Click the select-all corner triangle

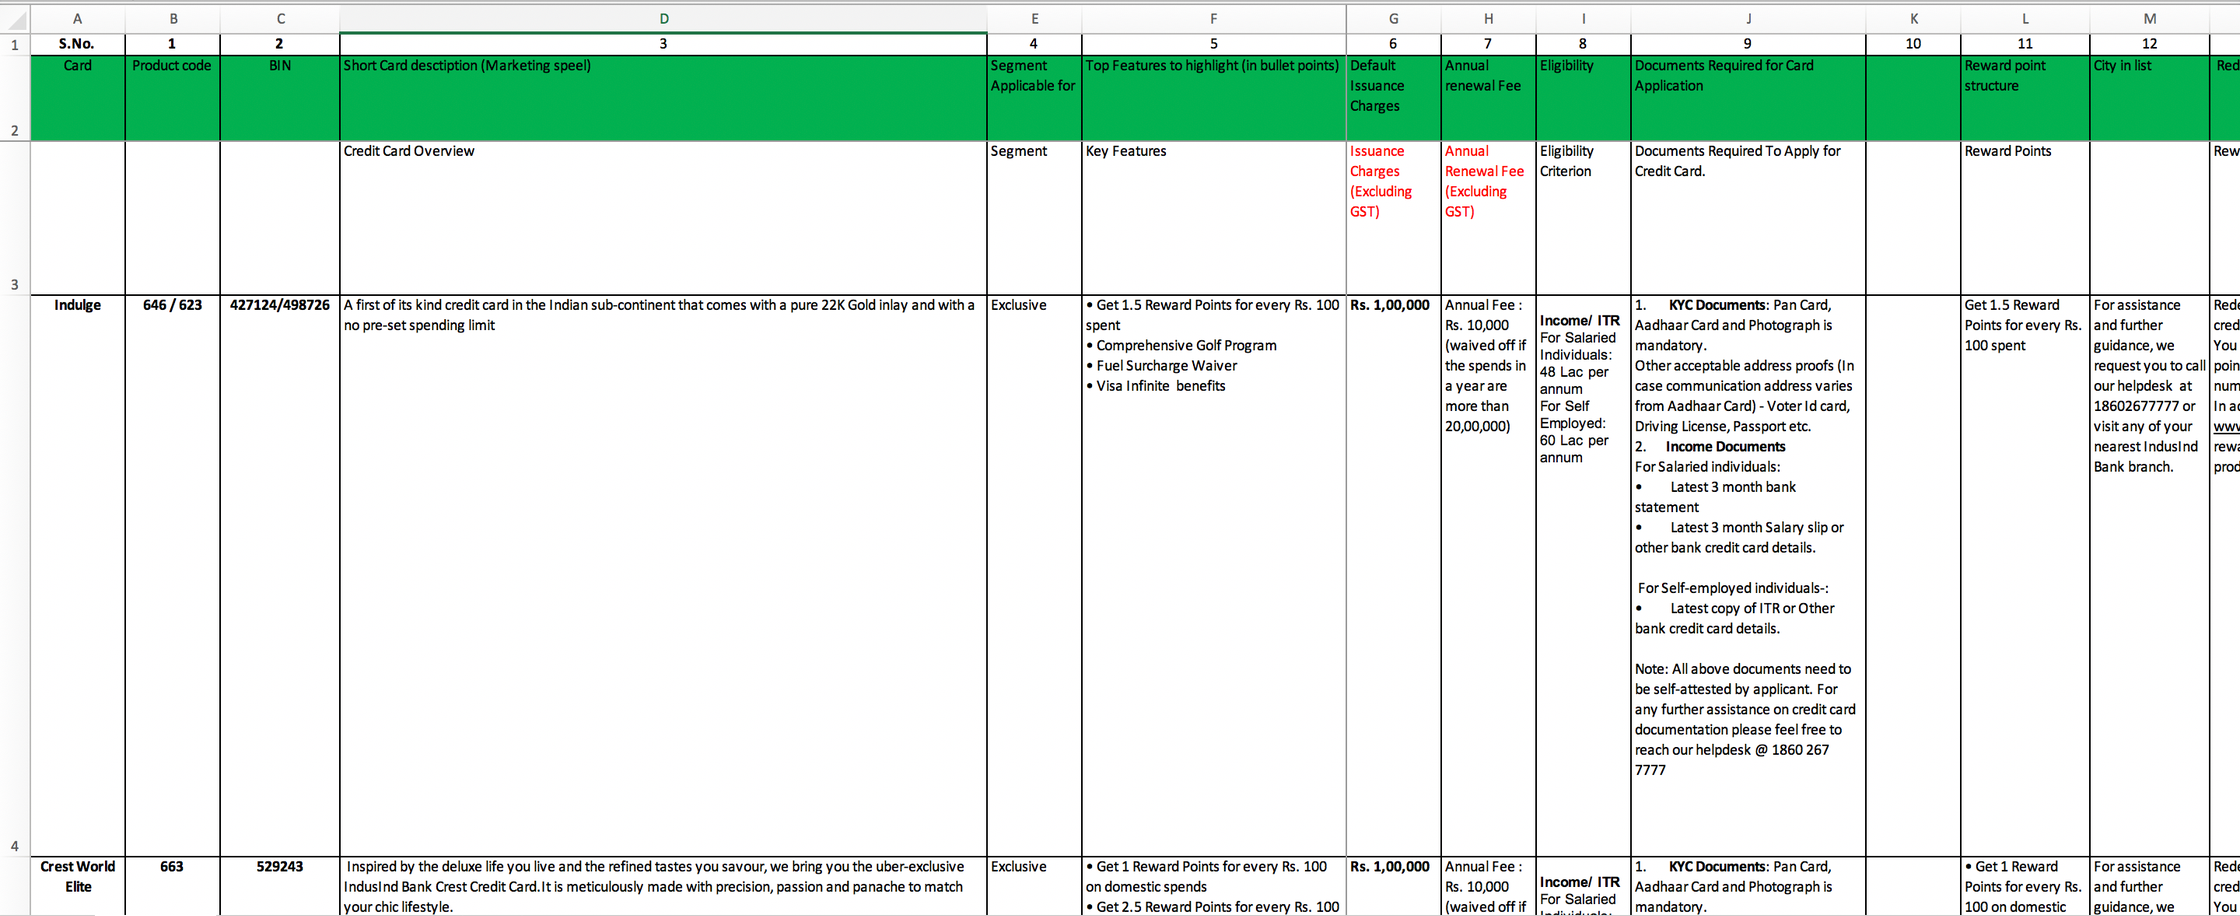pos(15,19)
